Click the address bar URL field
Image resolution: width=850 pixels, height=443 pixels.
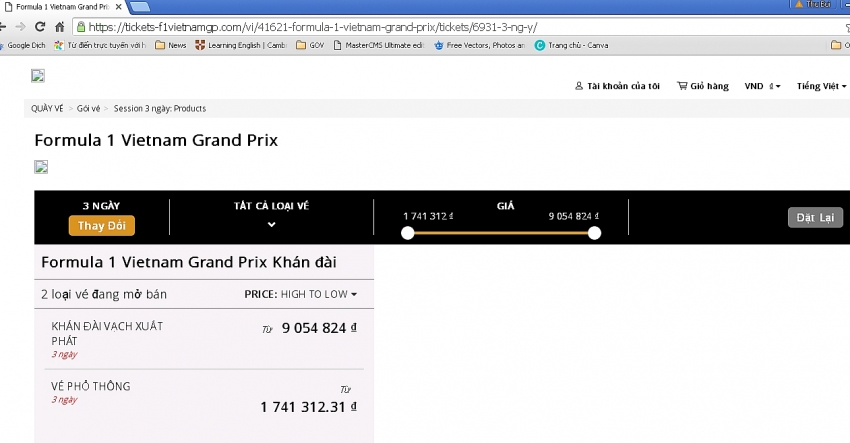pos(400,26)
